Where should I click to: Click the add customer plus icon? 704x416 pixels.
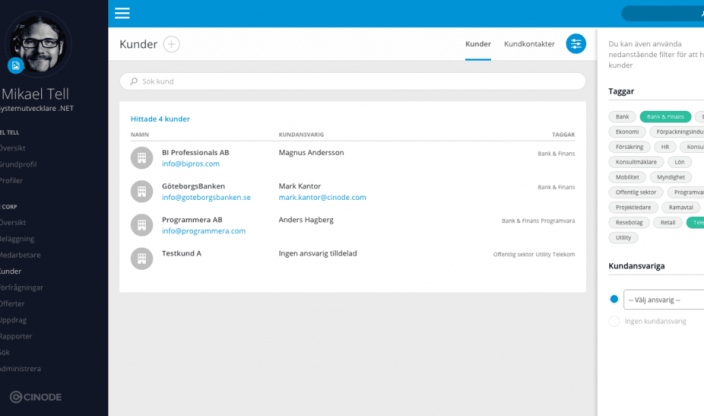pyautogui.click(x=172, y=44)
